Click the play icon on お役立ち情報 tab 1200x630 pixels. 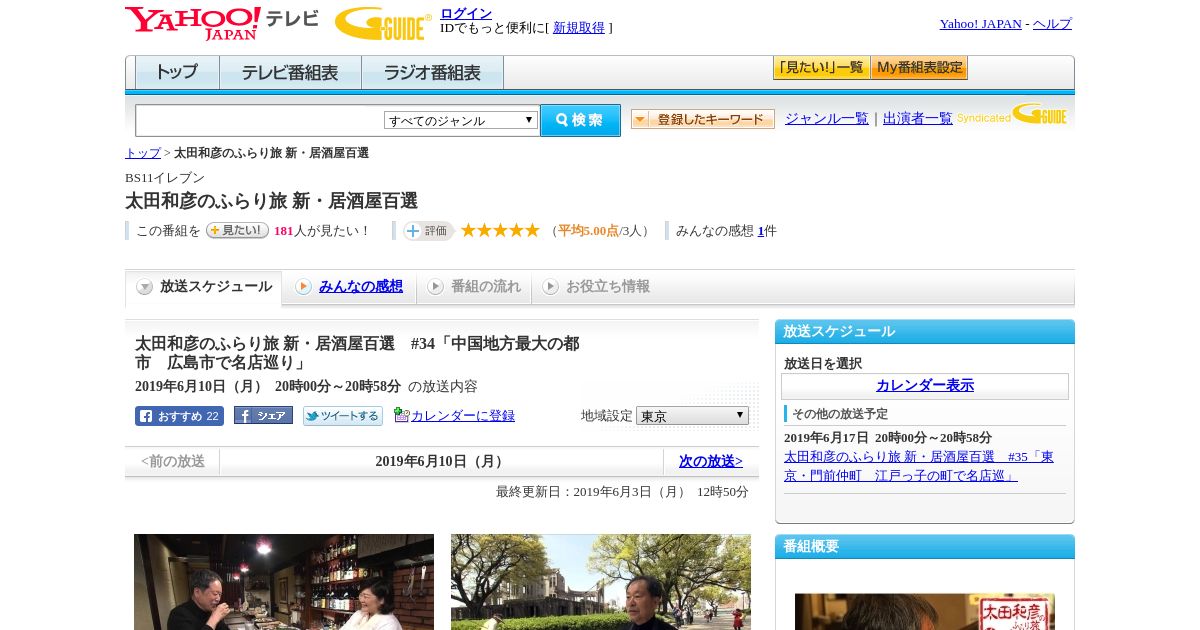[550, 287]
